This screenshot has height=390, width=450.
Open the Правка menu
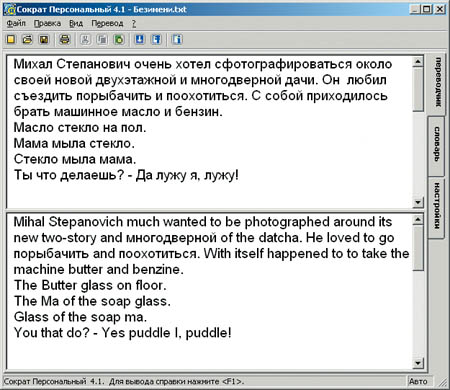click(x=47, y=23)
